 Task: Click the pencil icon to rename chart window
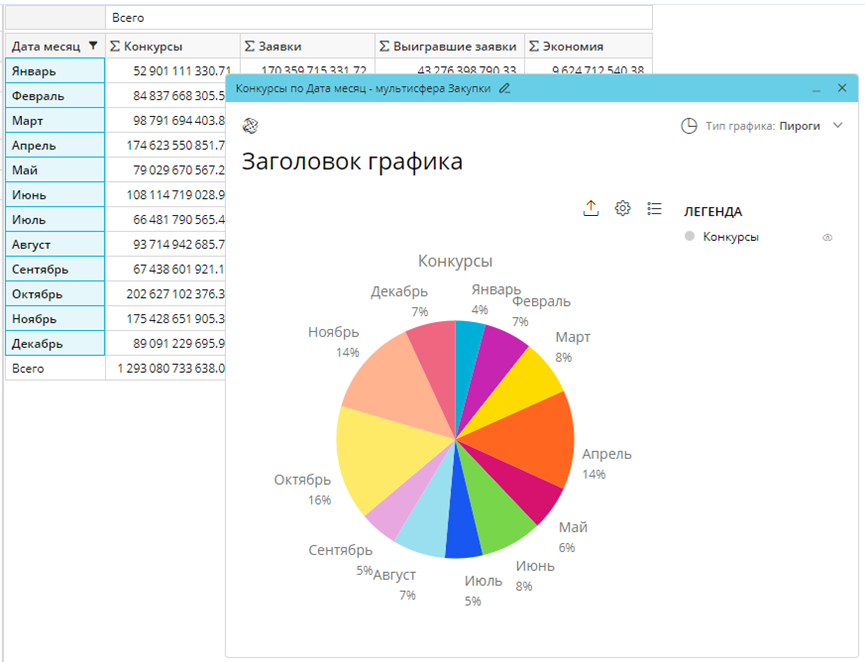(505, 89)
